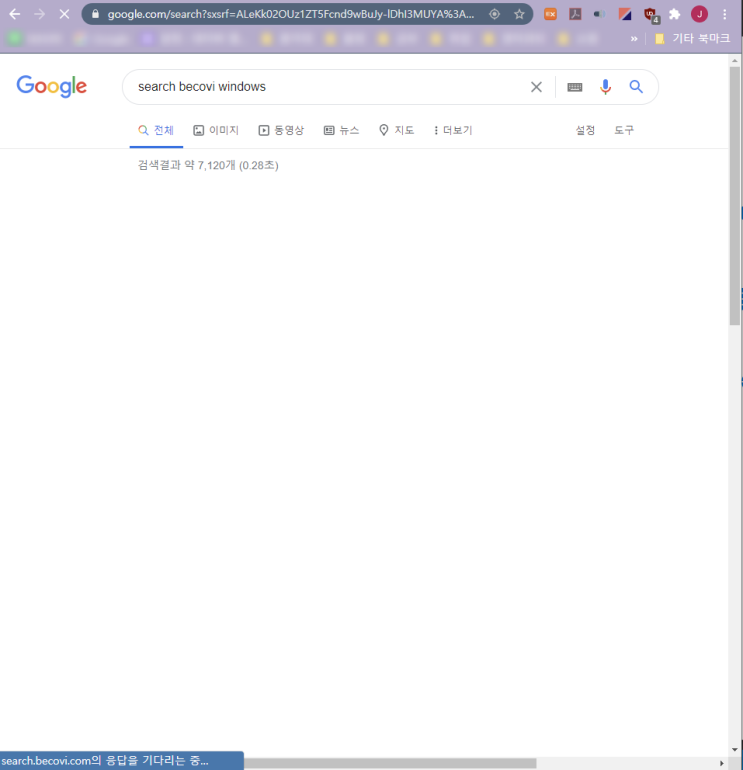The height and width of the screenshot is (770, 743).
Task: Click the forward navigation arrow
Action: coord(39,14)
